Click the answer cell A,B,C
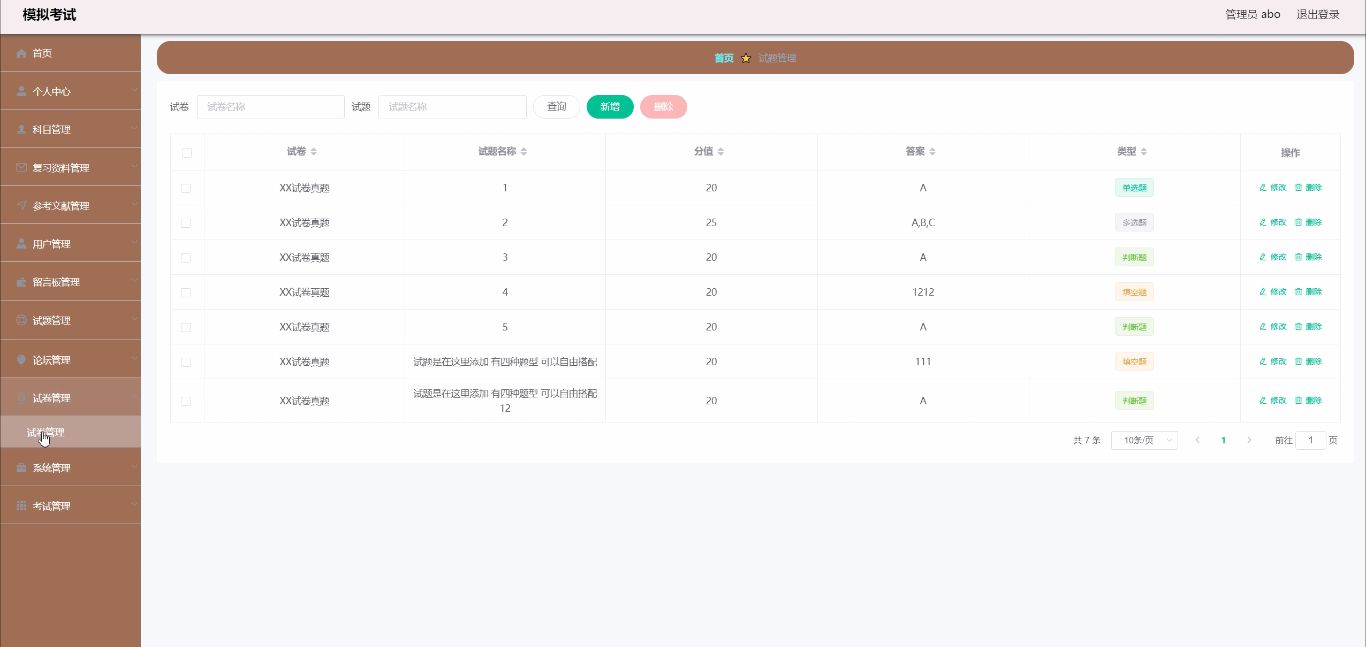This screenshot has height=647, width=1366. coord(923,223)
